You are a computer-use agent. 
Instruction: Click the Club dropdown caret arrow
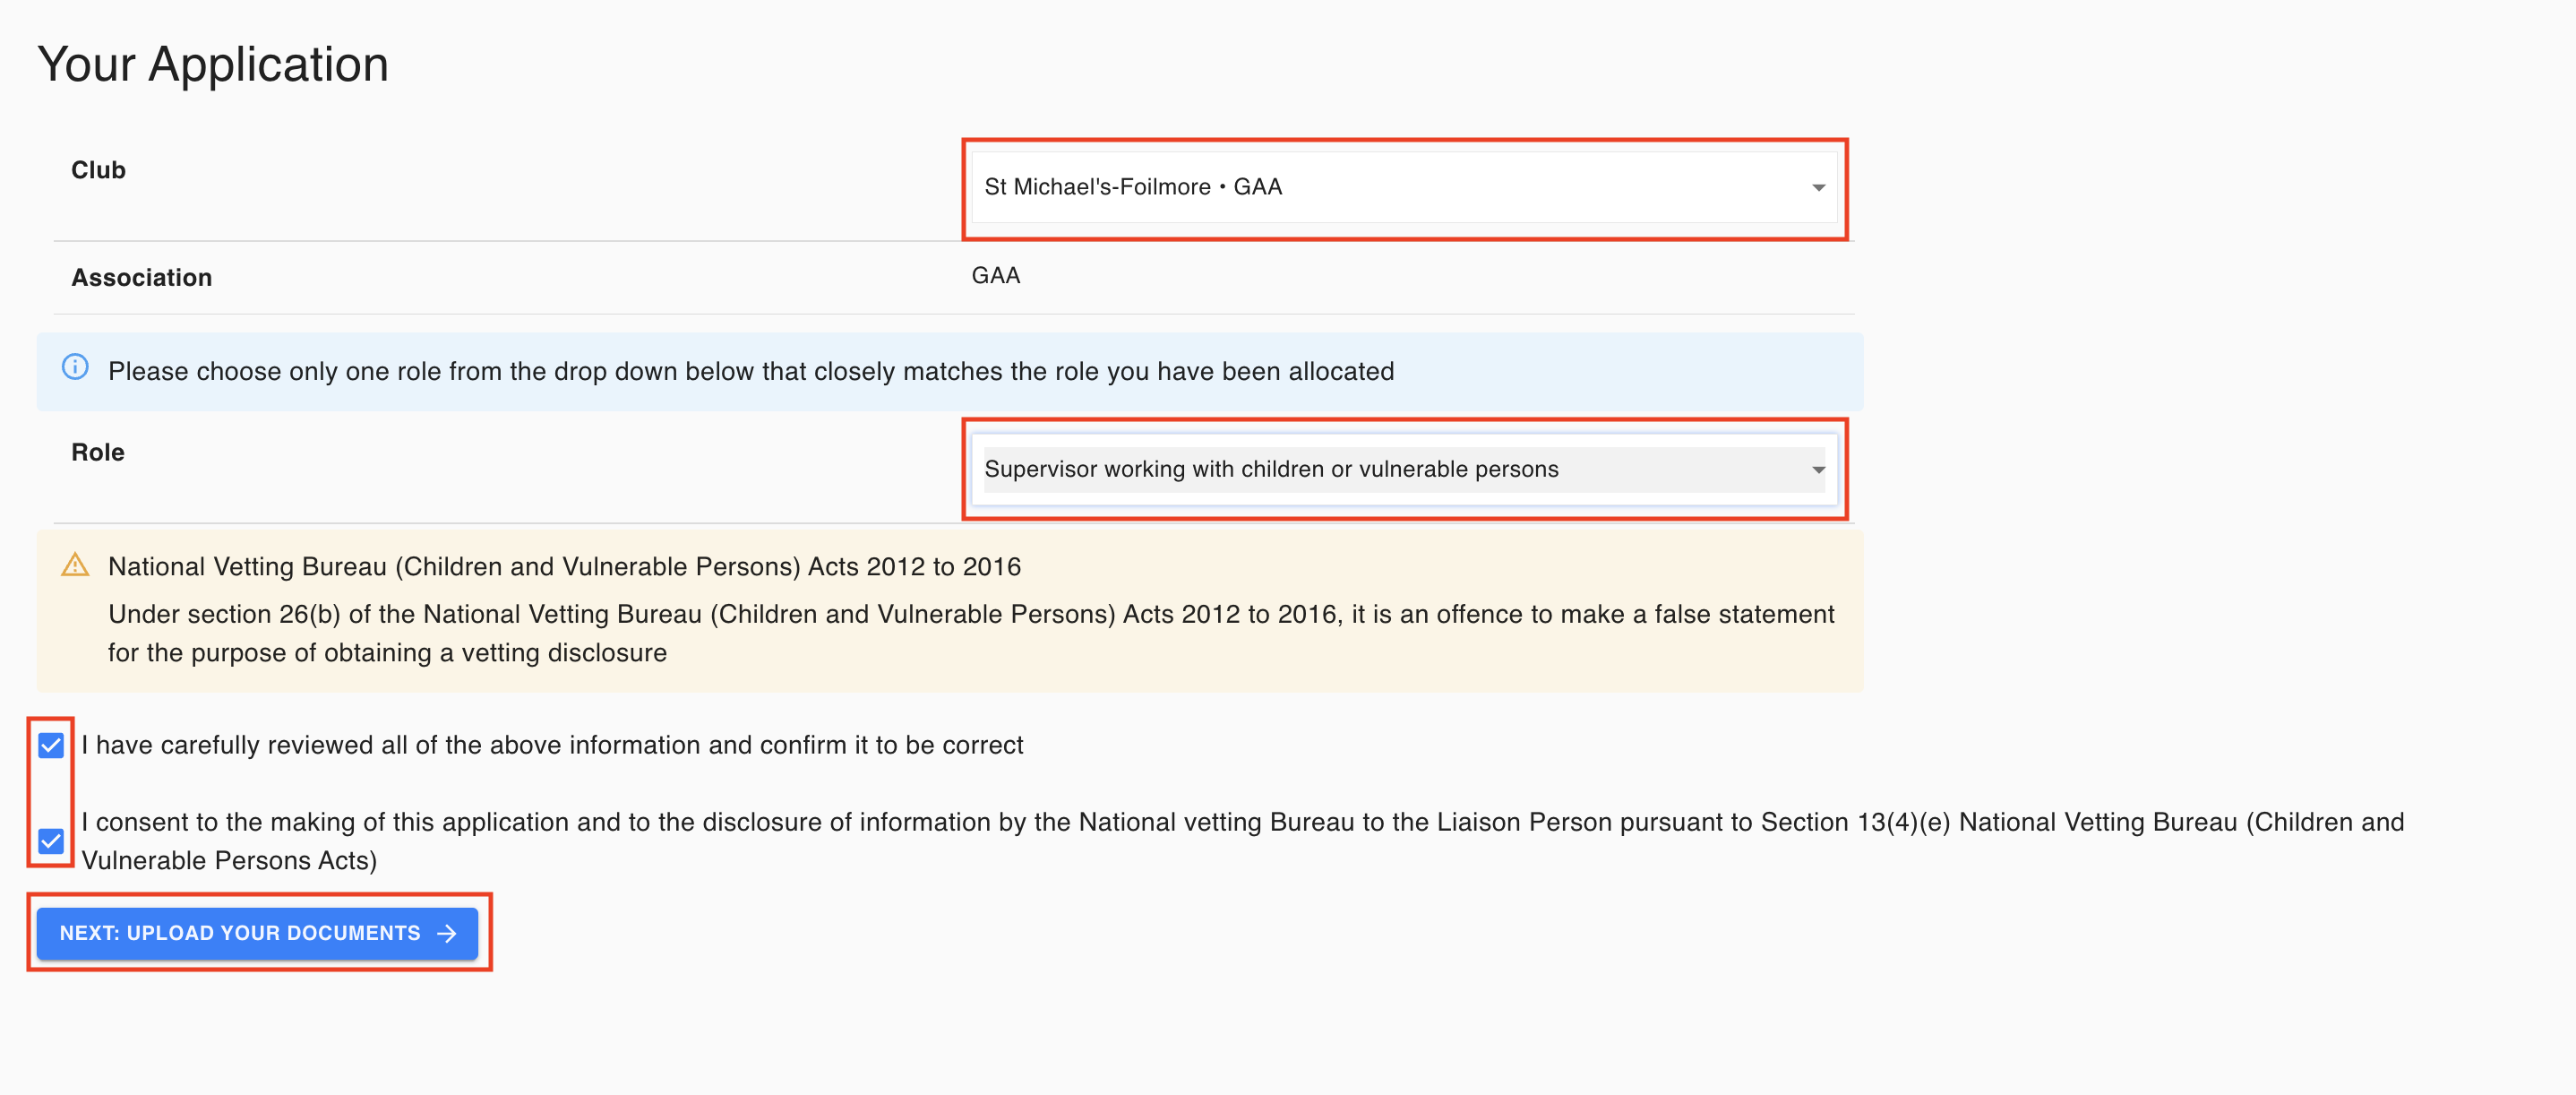point(1818,187)
